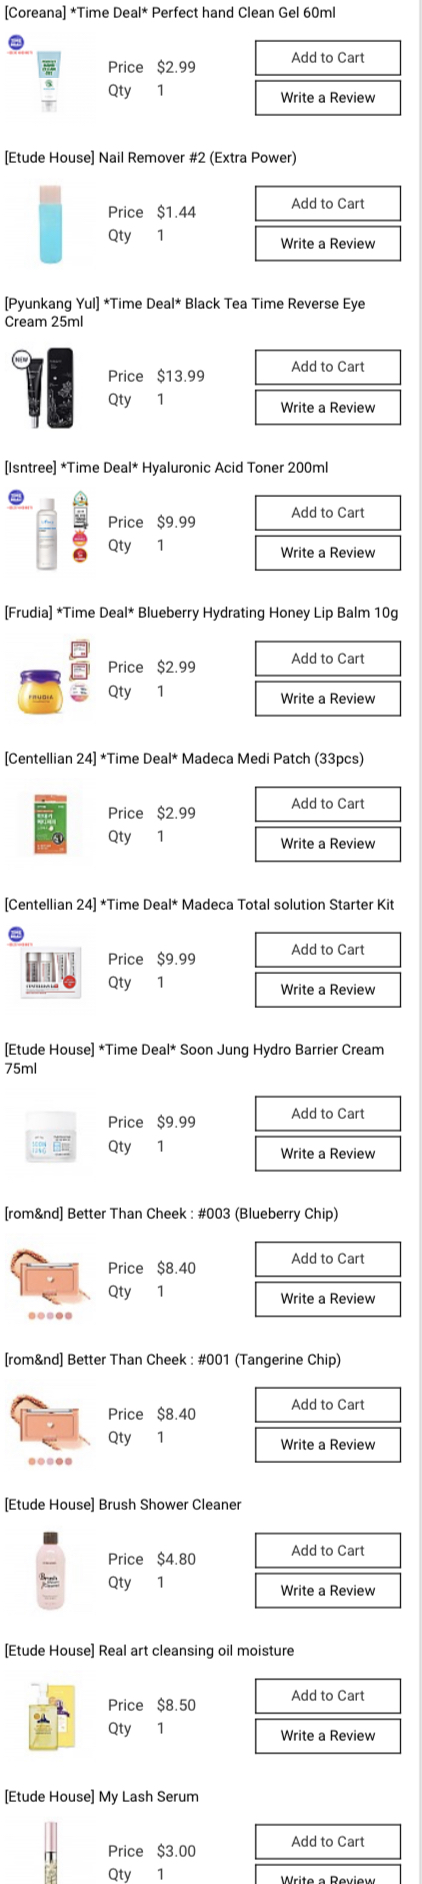Add Black Tea Eye Cream to cart

pyautogui.click(x=328, y=367)
